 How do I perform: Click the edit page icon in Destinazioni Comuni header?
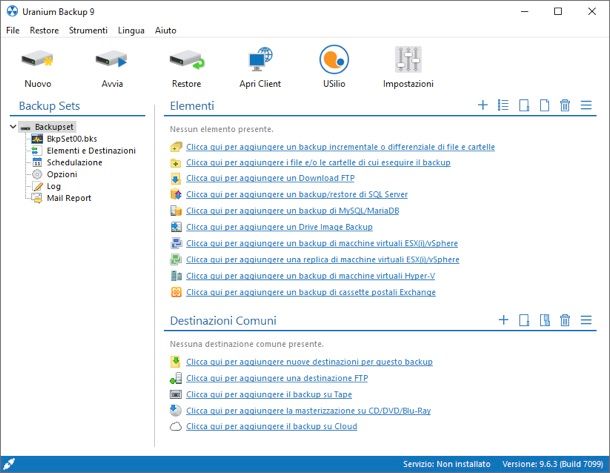(x=524, y=320)
